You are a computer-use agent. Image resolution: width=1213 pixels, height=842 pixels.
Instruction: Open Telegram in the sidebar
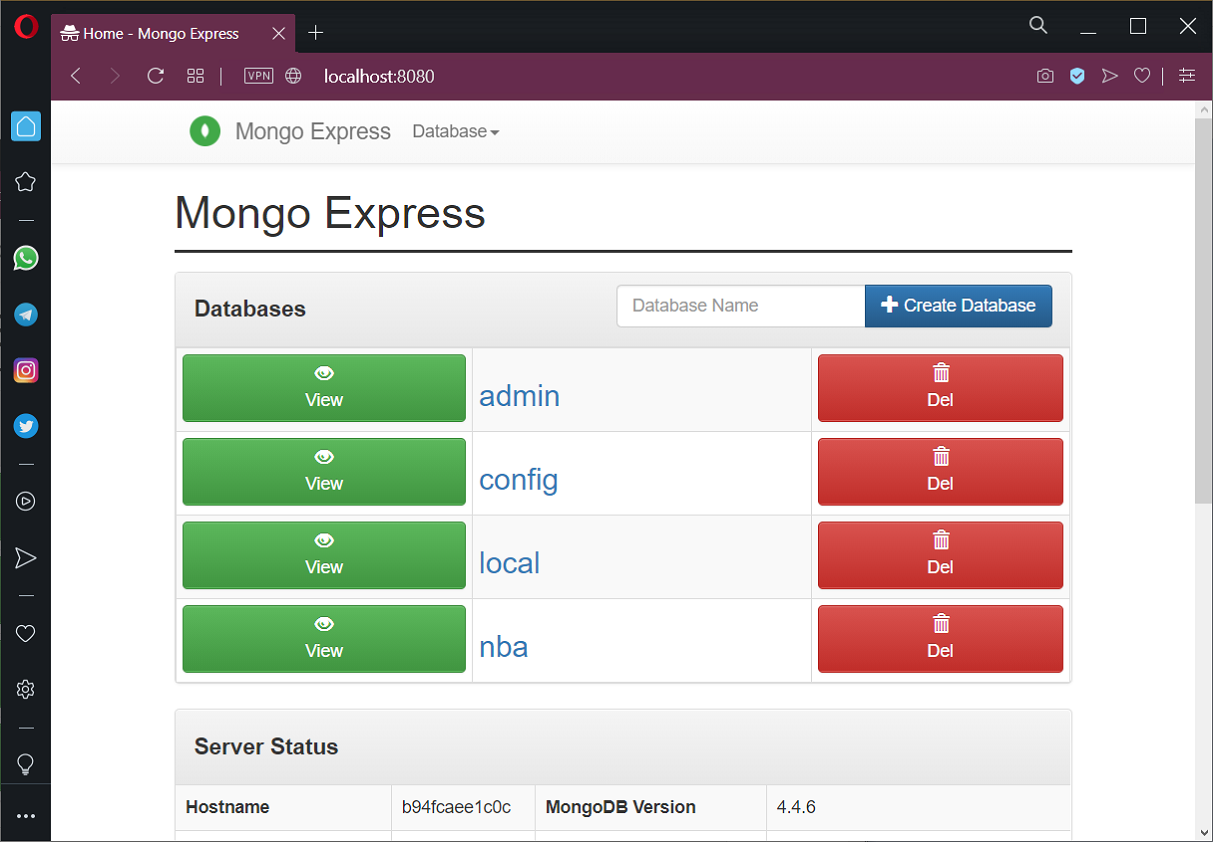tap(26, 315)
